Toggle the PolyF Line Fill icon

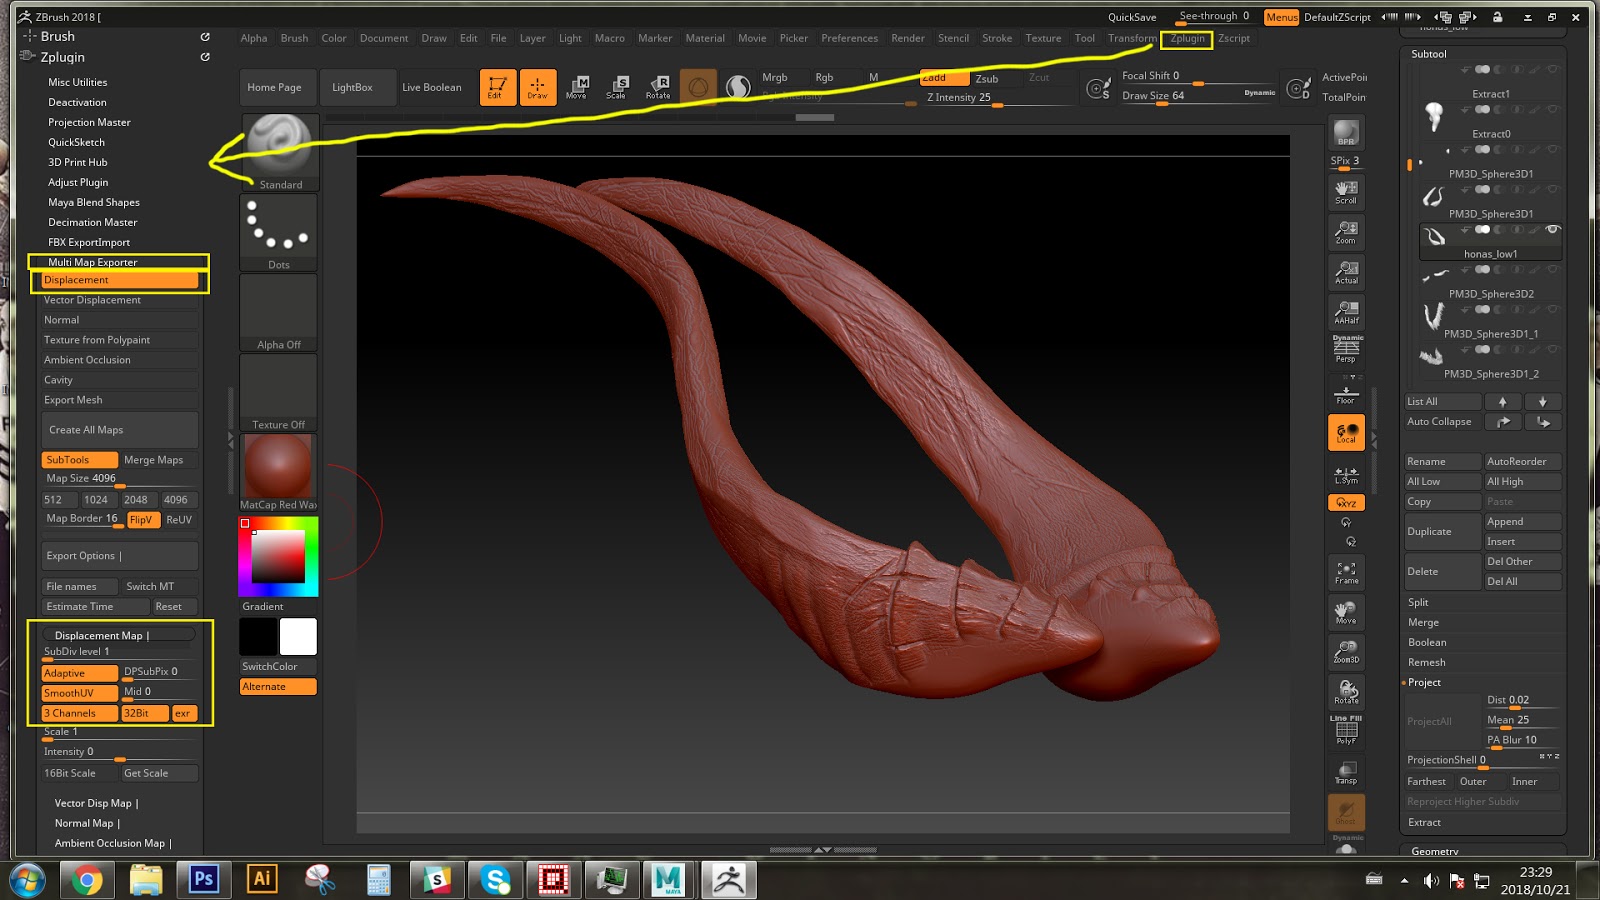[1346, 731]
